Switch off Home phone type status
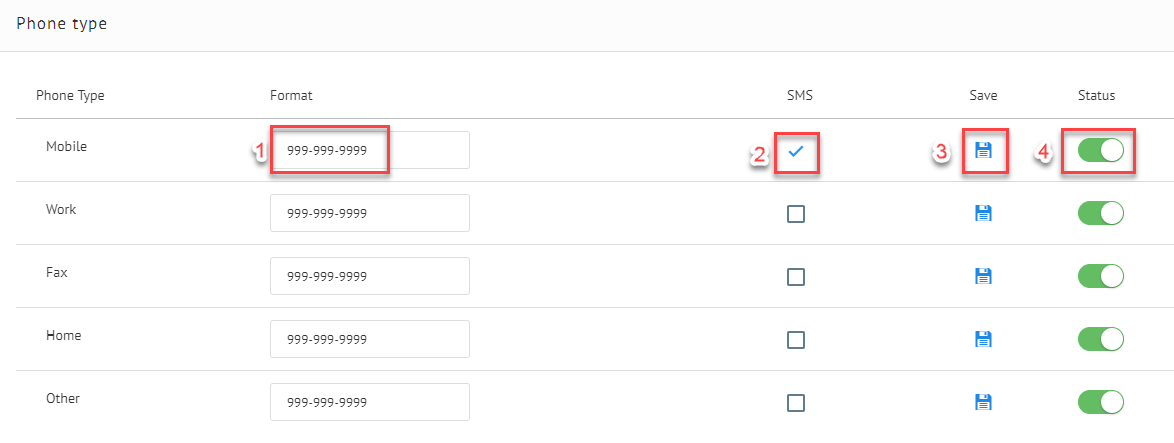Viewport: 1174px width, 443px height. [1101, 339]
